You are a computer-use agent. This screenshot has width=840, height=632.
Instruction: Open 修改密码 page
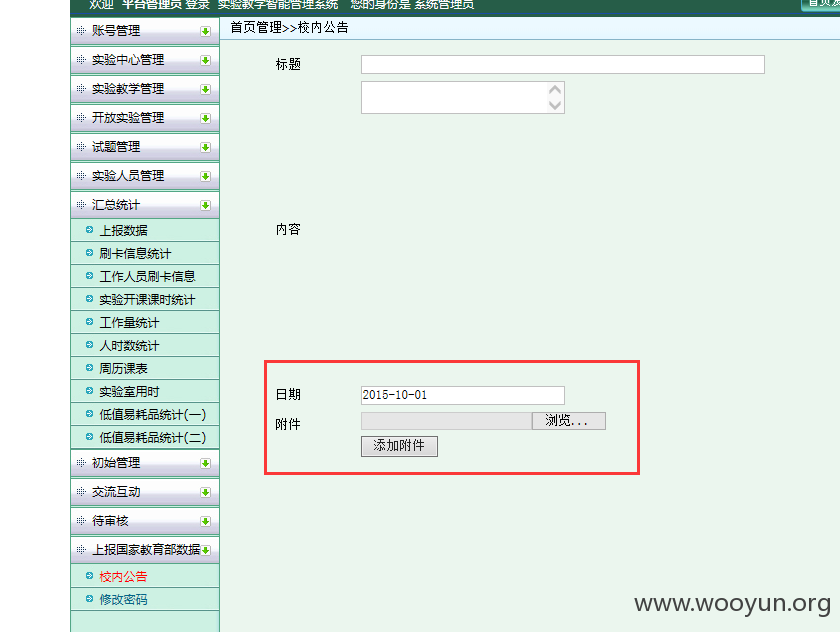123,599
